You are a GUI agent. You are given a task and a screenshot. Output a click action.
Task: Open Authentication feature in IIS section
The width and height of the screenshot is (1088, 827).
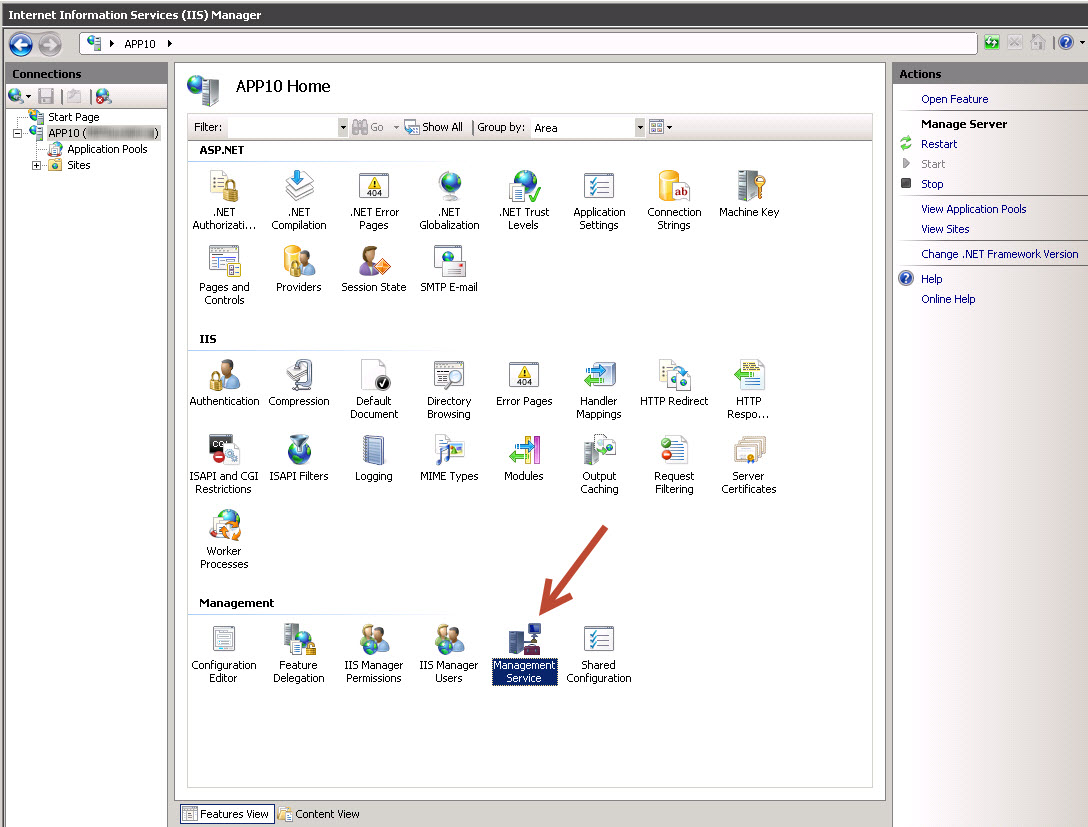point(224,383)
